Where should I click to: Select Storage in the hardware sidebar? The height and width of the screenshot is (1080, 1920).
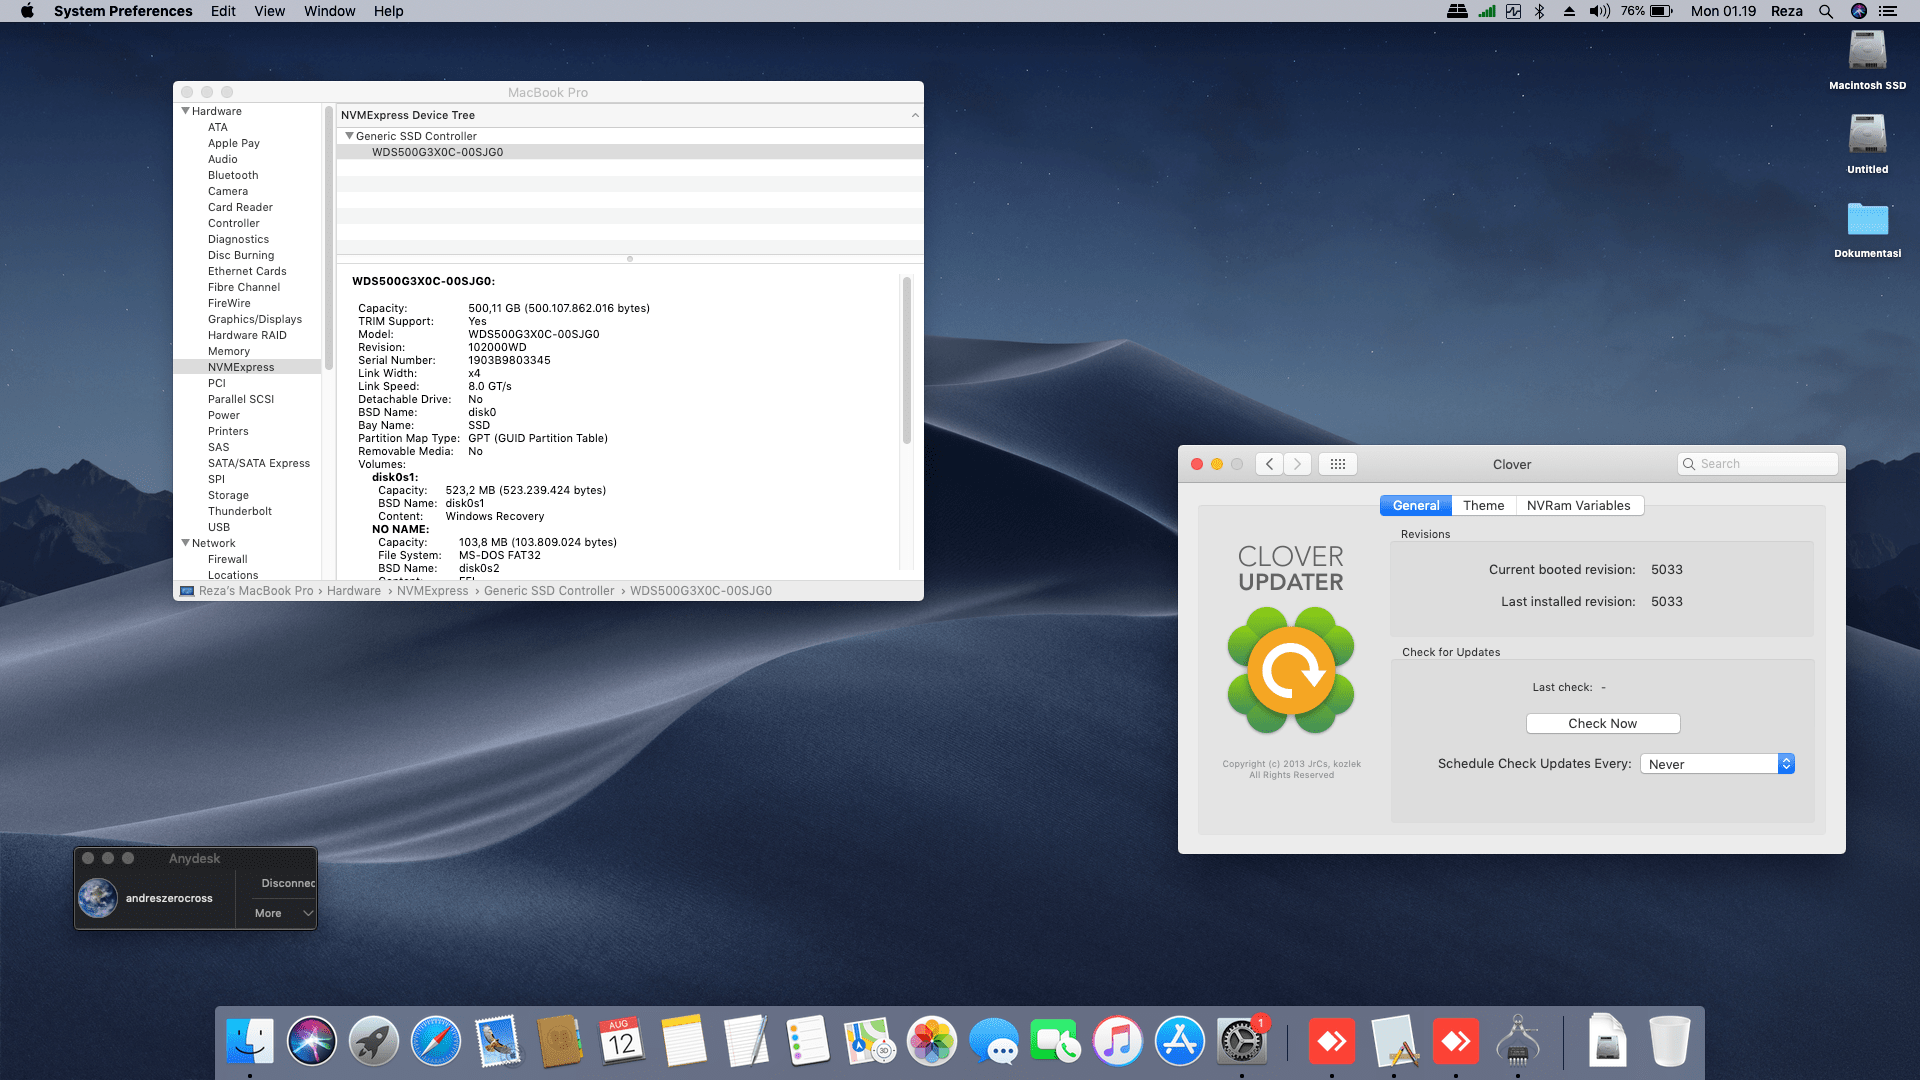point(228,495)
